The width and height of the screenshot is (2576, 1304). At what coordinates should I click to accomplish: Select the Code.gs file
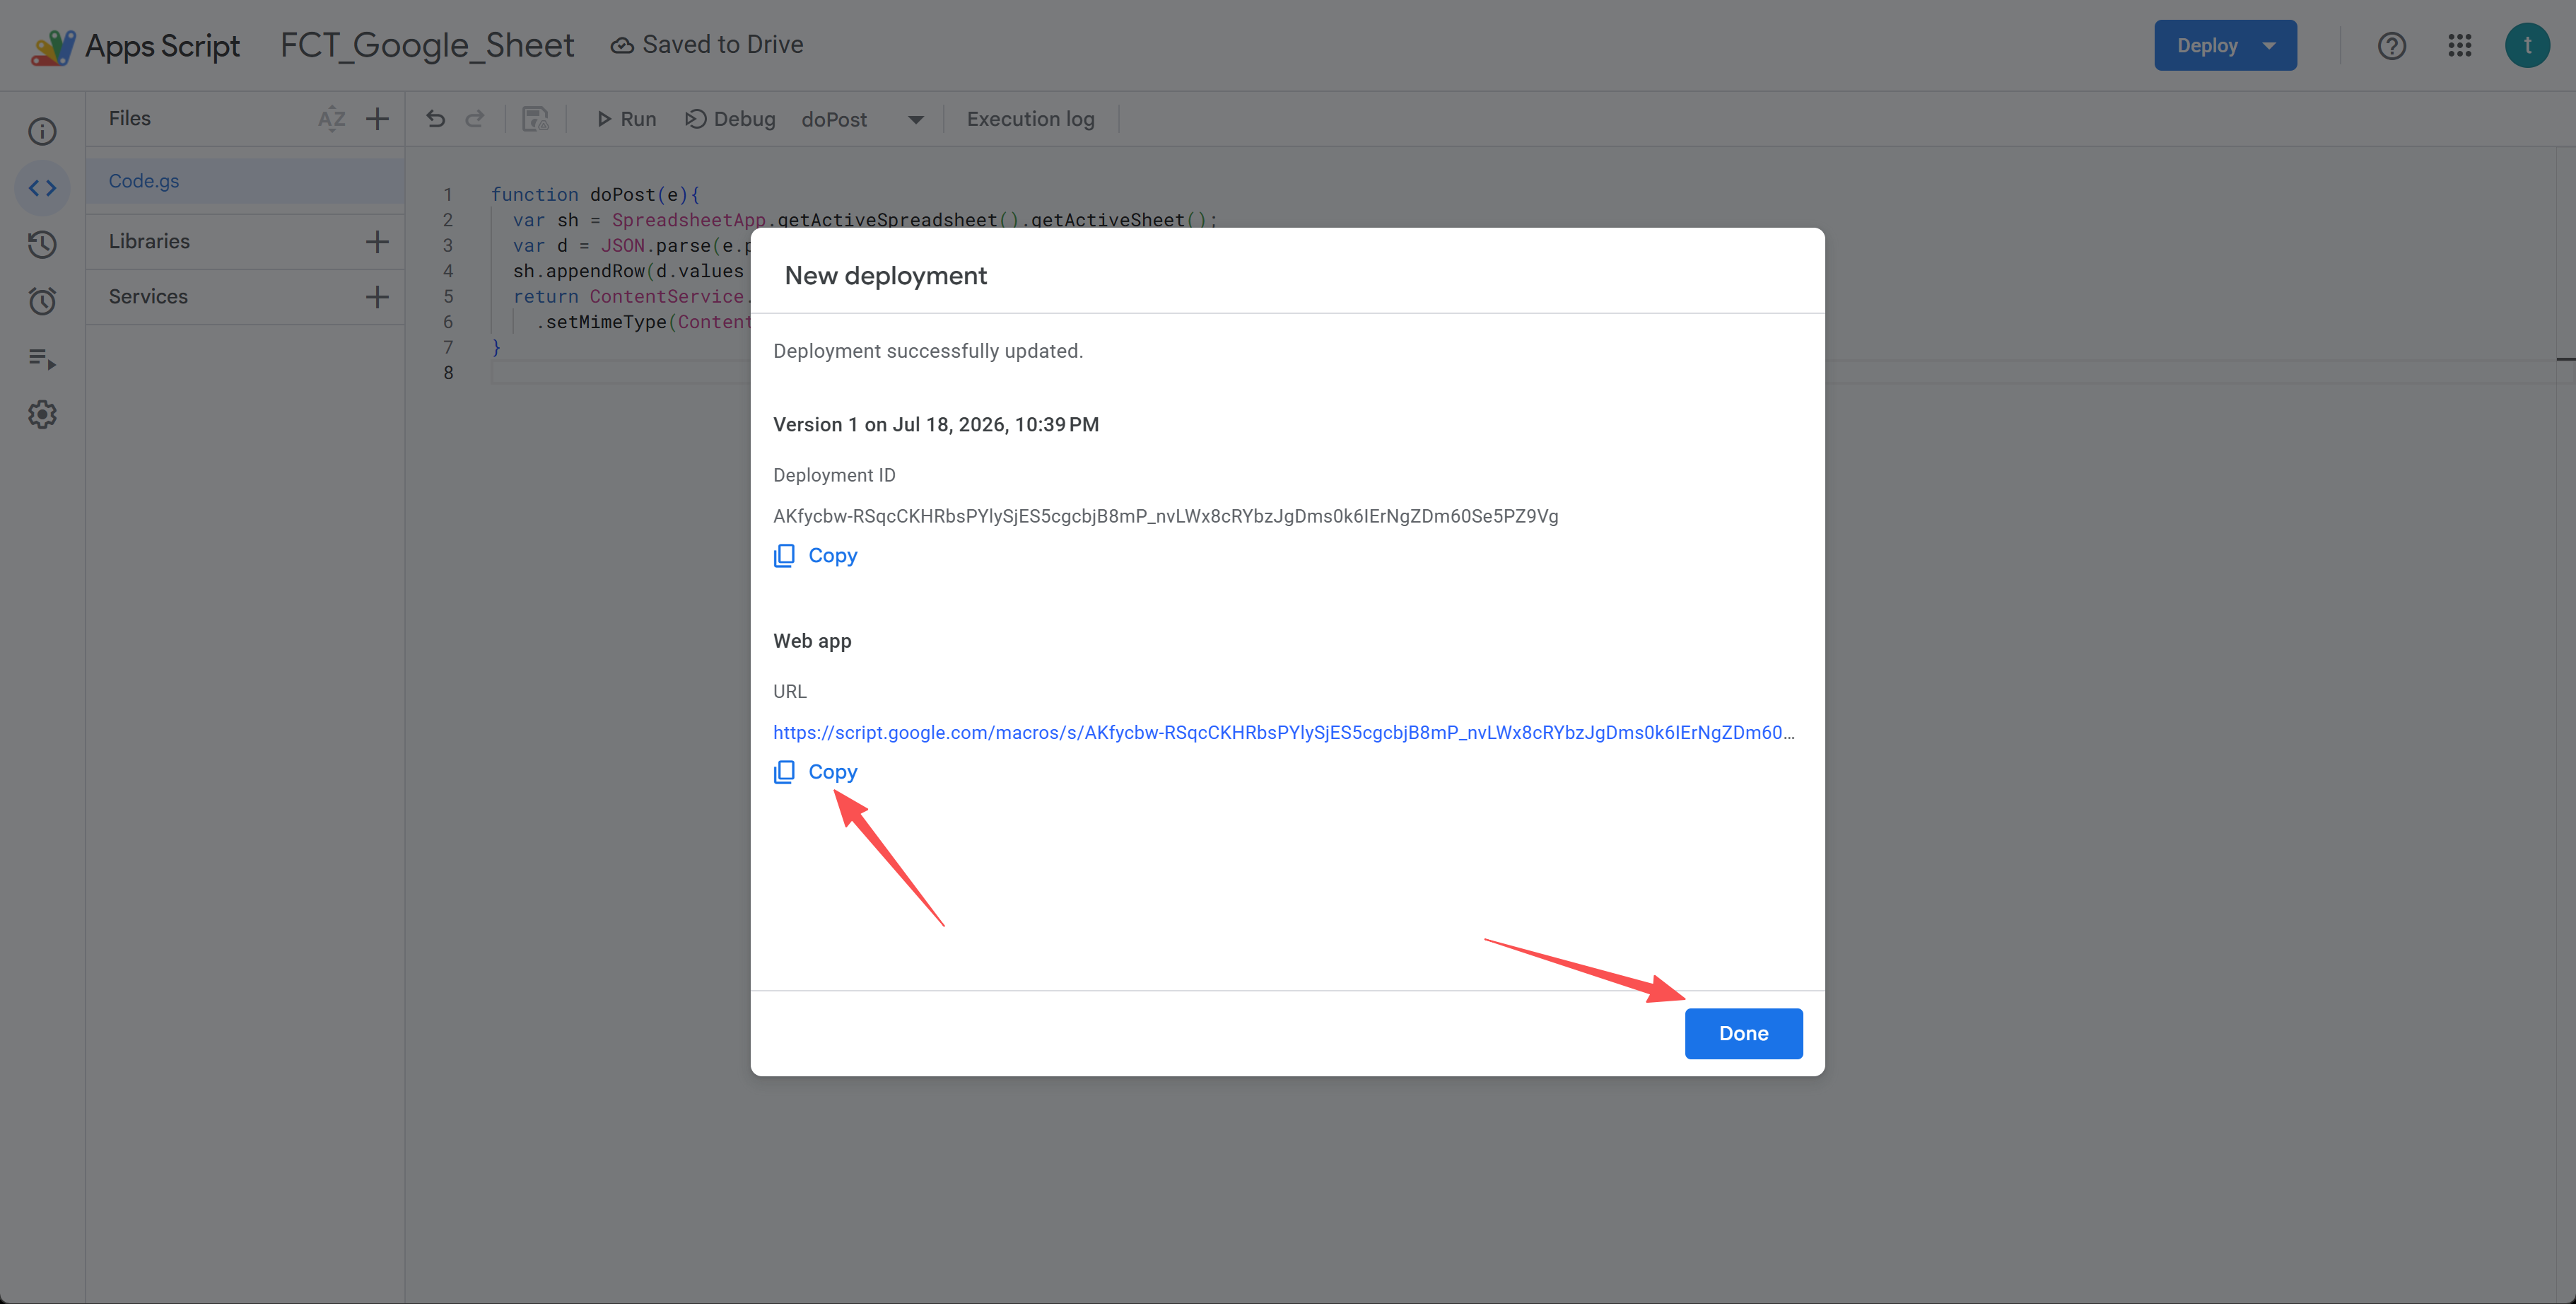(x=245, y=181)
